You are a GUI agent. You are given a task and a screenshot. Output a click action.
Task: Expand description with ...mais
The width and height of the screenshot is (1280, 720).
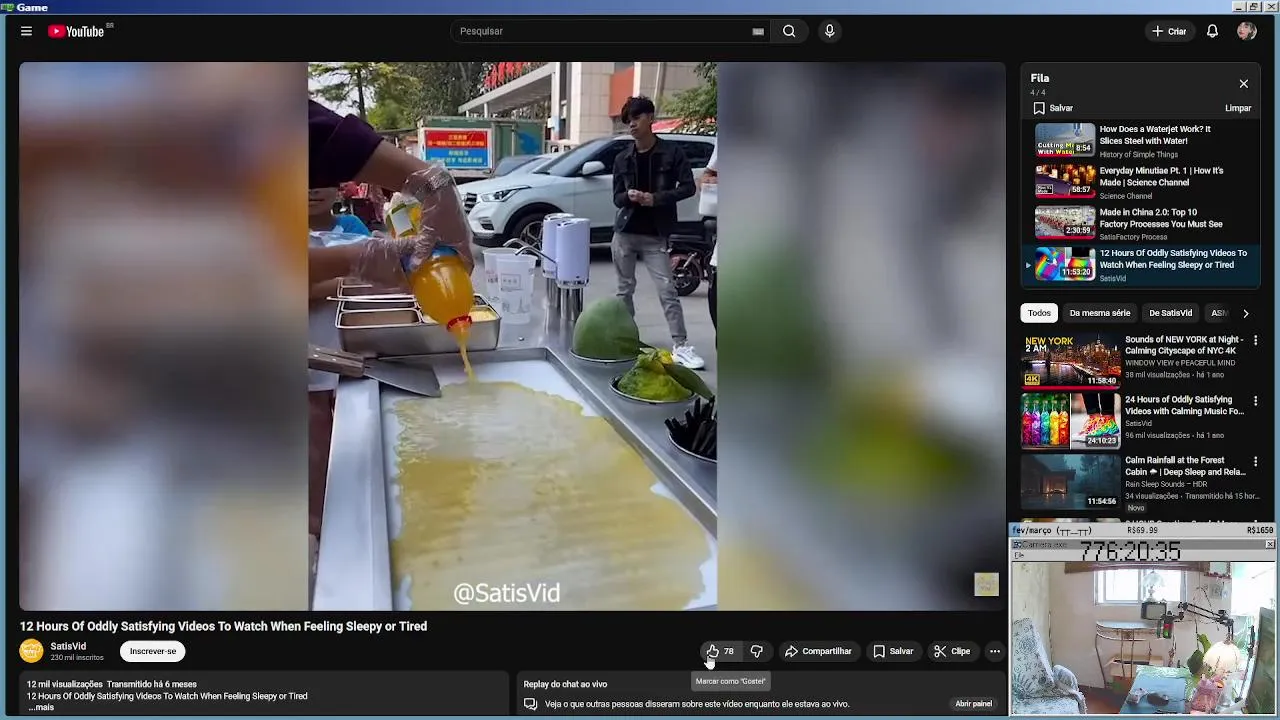40,707
